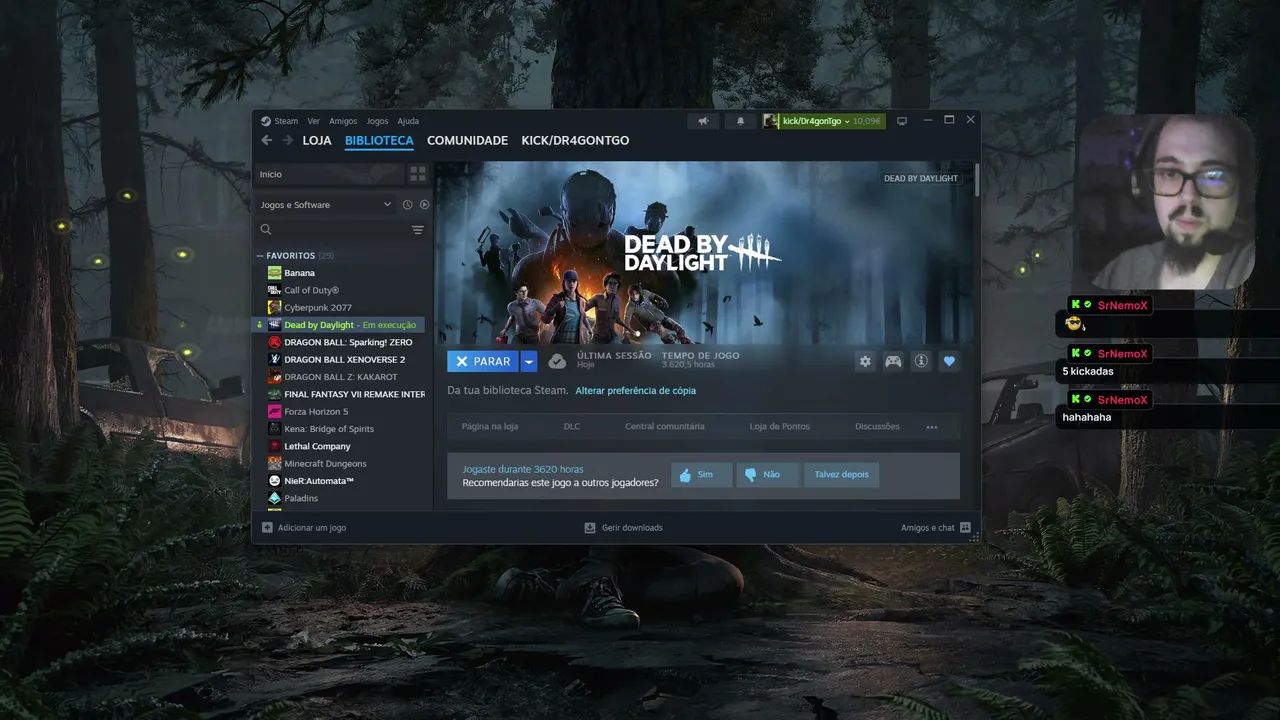Viewport: 1280px width, 720px height.
Task: Switch to Big Picture mode monitor icon
Action: [x=902, y=121]
